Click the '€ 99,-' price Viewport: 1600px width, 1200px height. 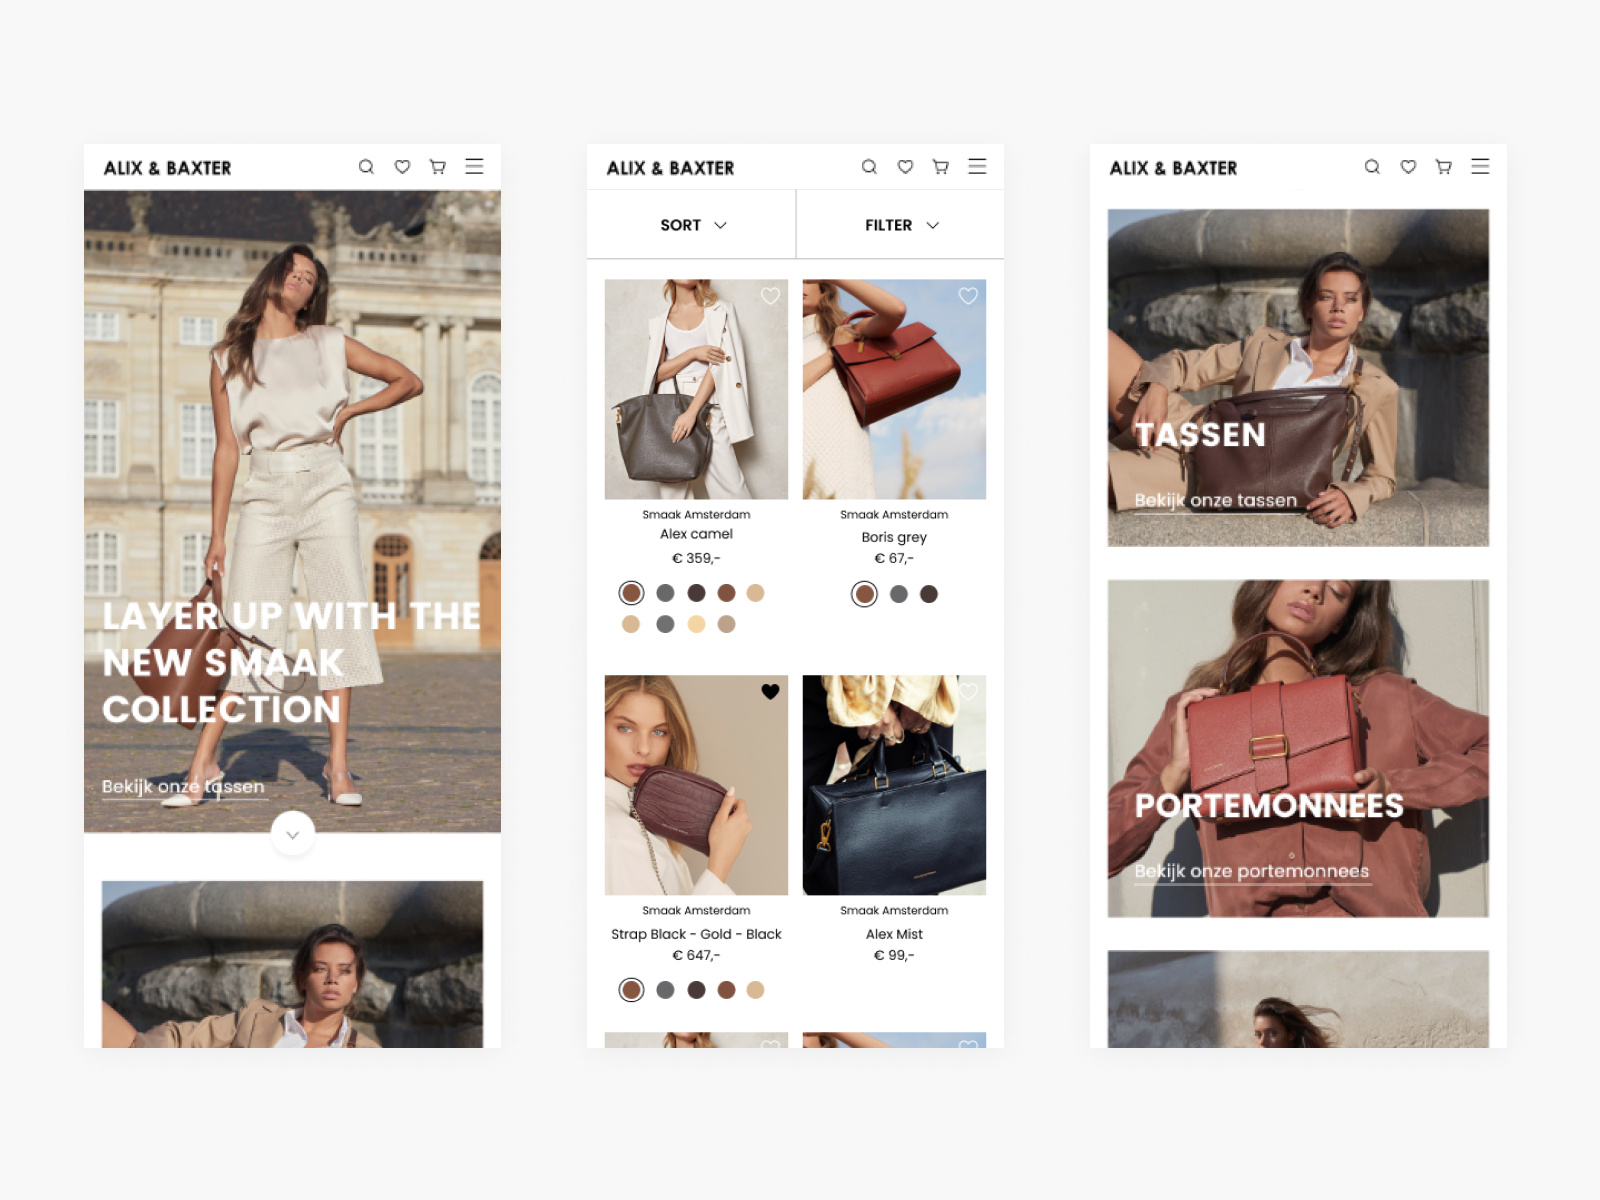tap(894, 955)
